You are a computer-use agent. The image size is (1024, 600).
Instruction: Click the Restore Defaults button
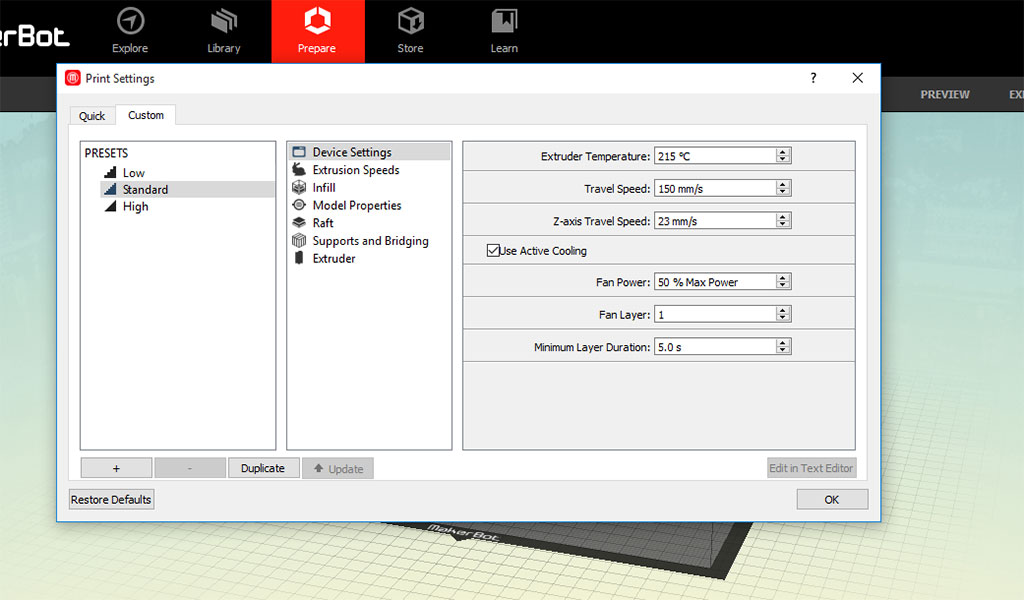(x=111, y=499)
